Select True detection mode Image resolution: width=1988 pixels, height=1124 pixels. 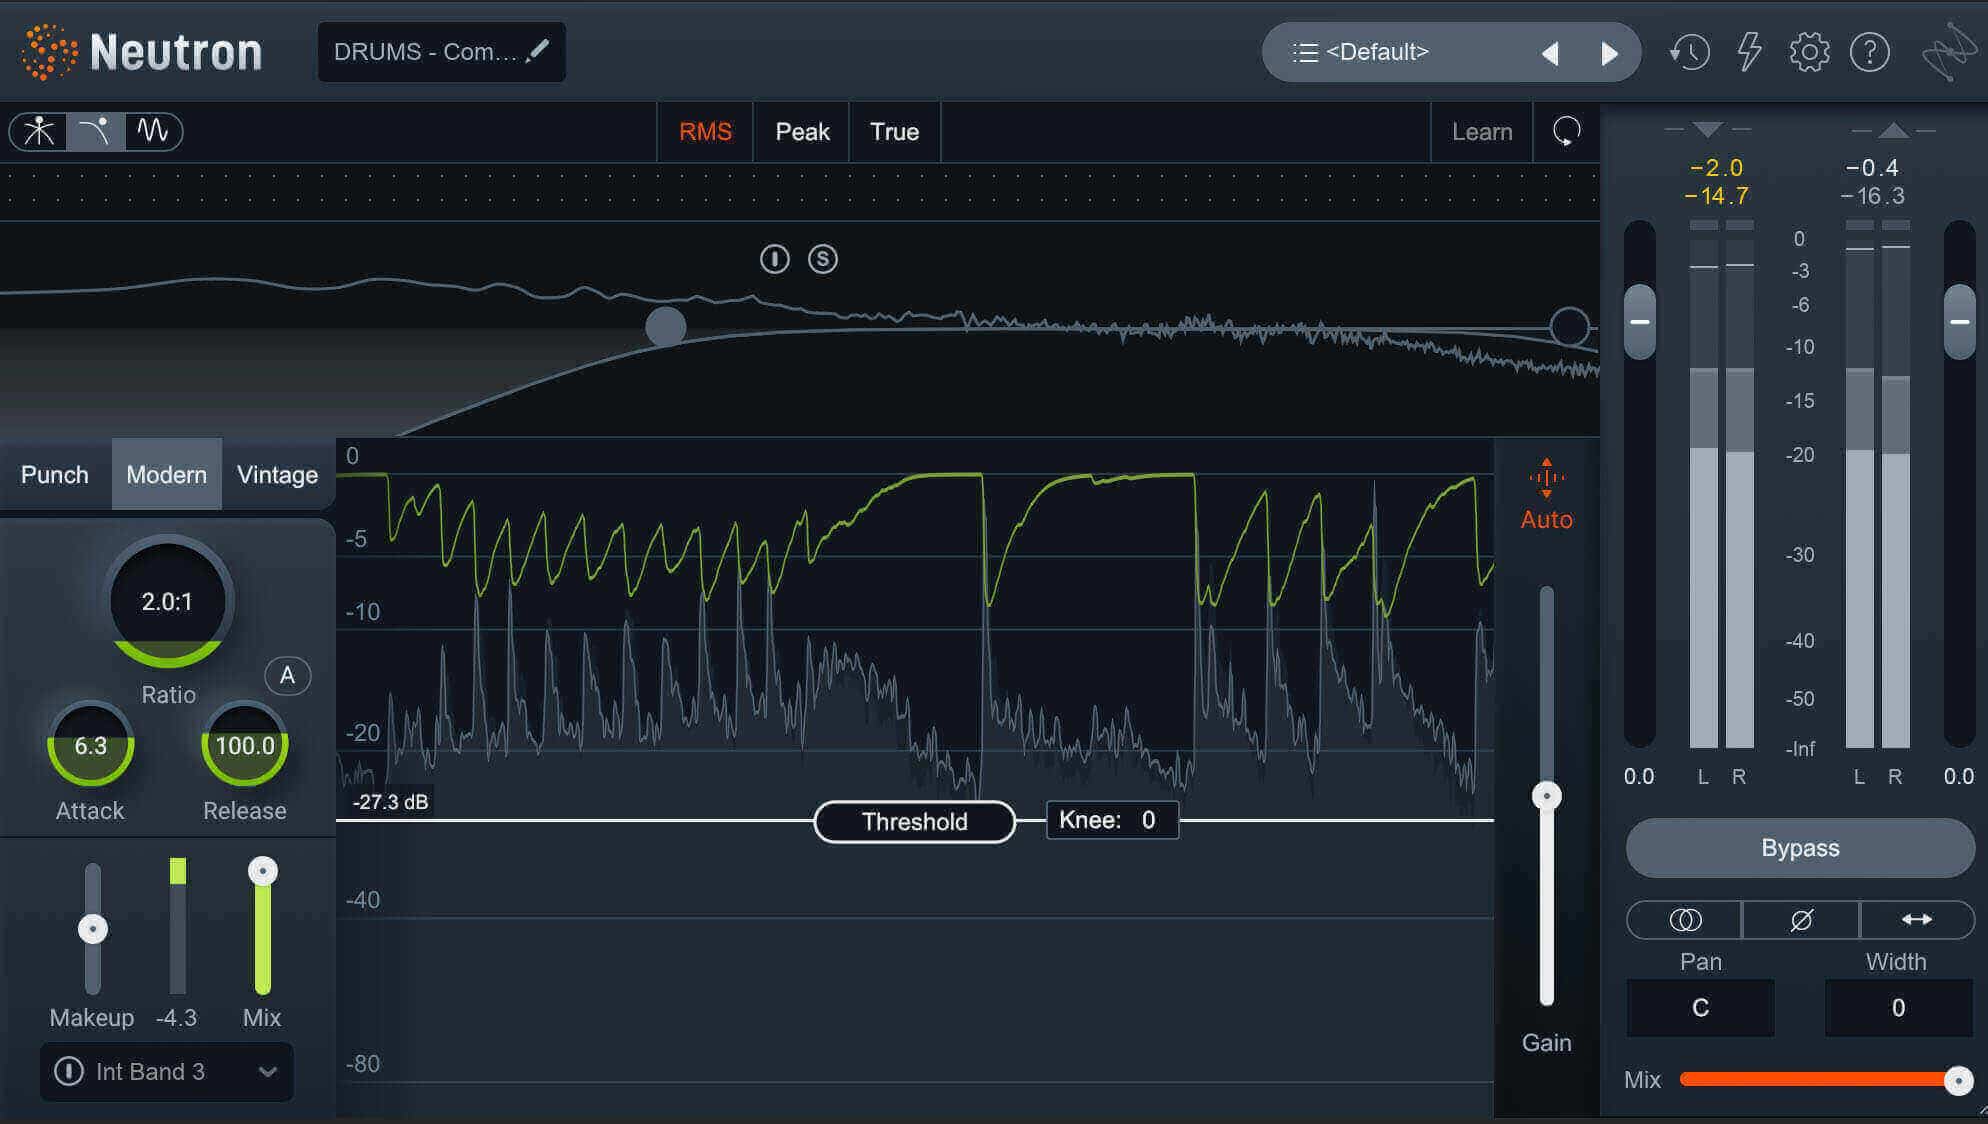click(894, 131)
